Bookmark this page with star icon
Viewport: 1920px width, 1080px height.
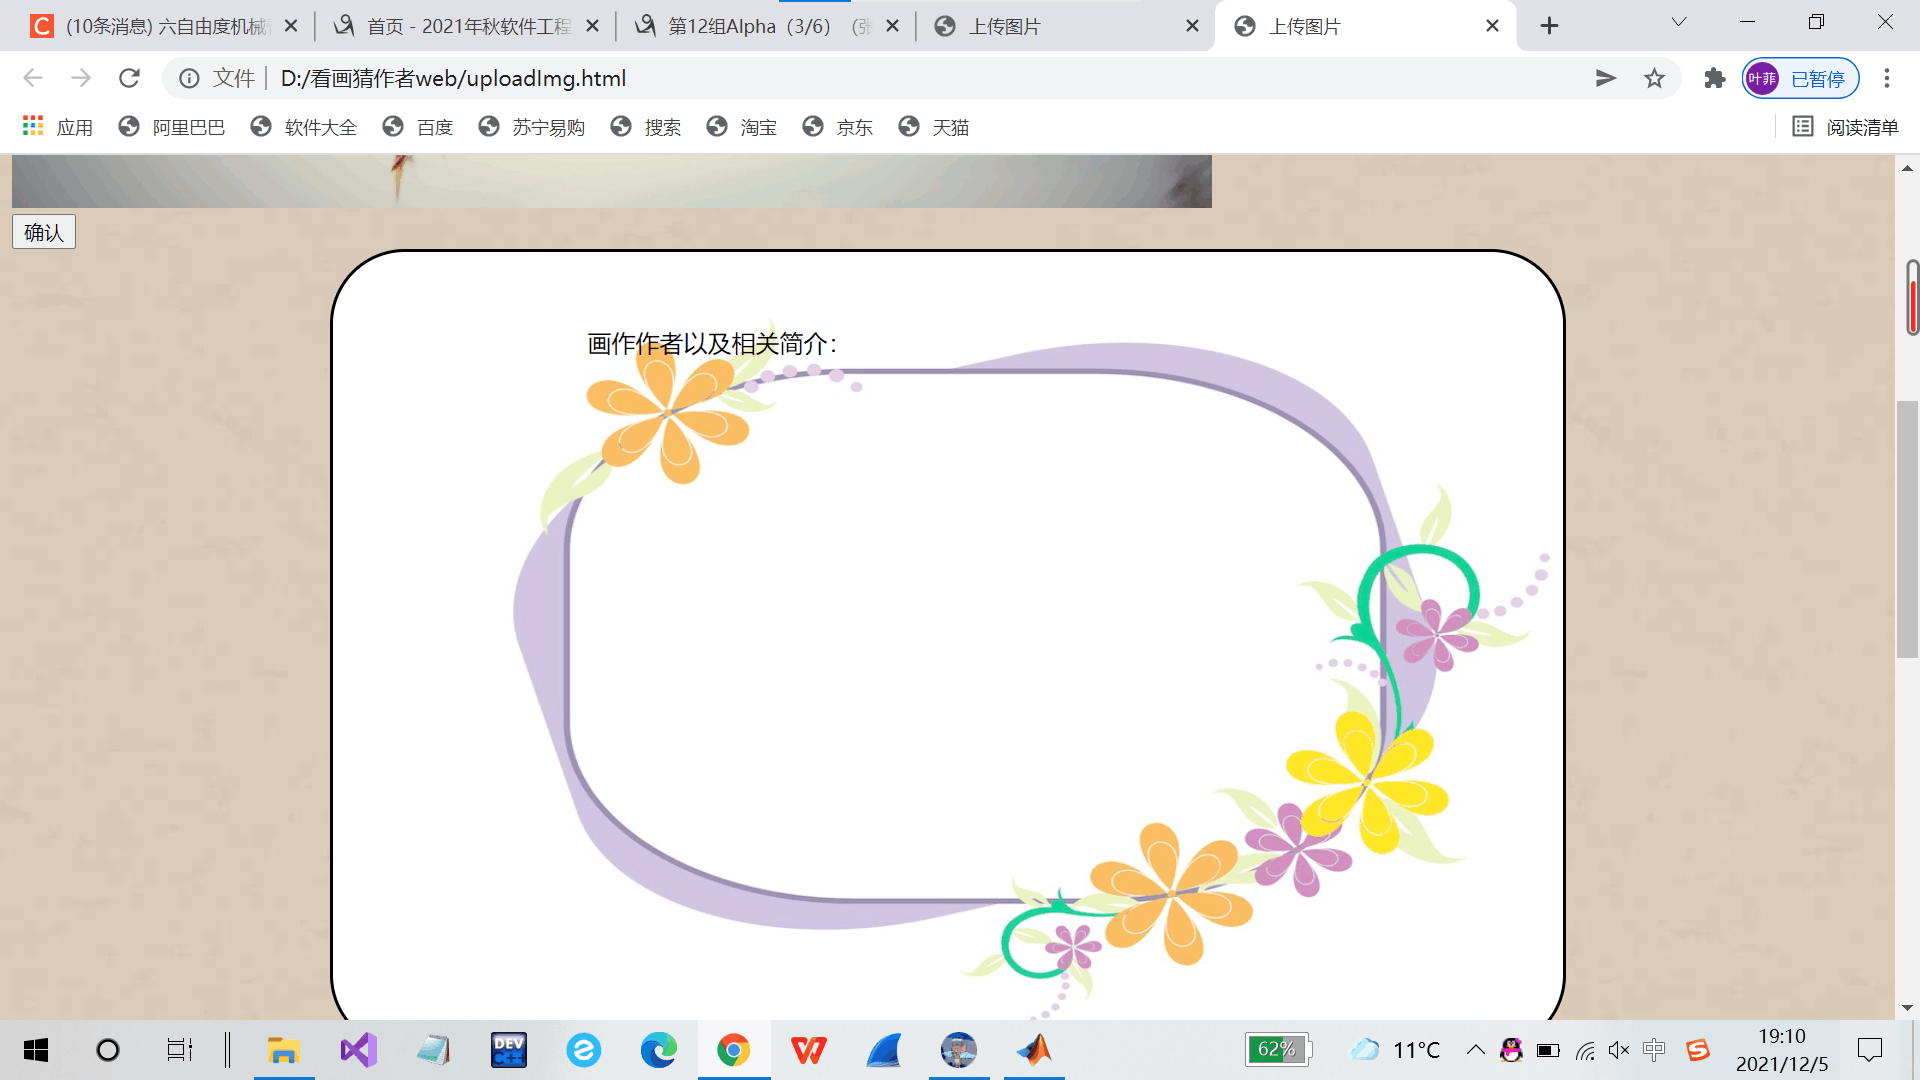(1654, 78)
